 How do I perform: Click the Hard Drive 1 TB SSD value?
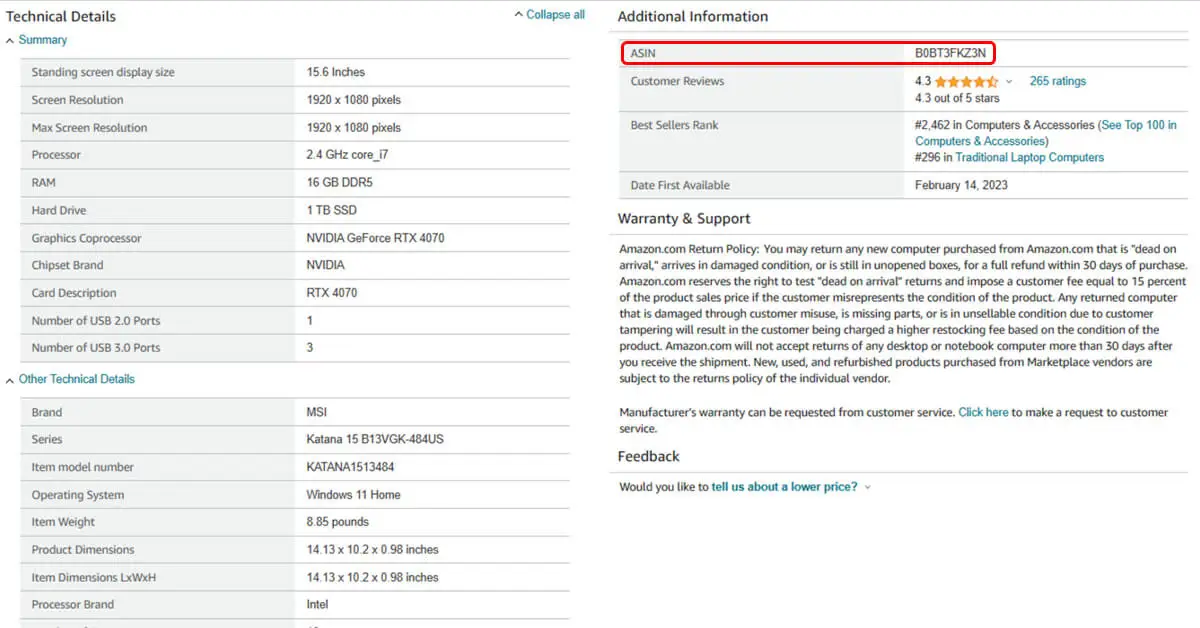click(331, 211)
